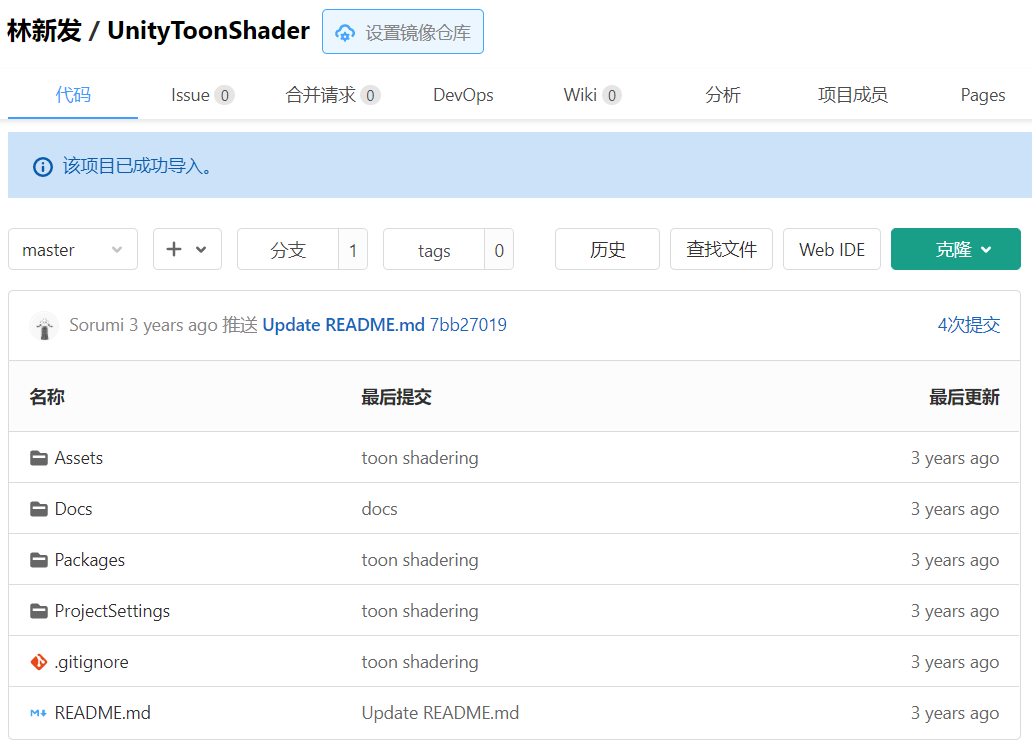
Task: Click Sorumi's avatar thumbnail
Action: (x=44, y=325)
